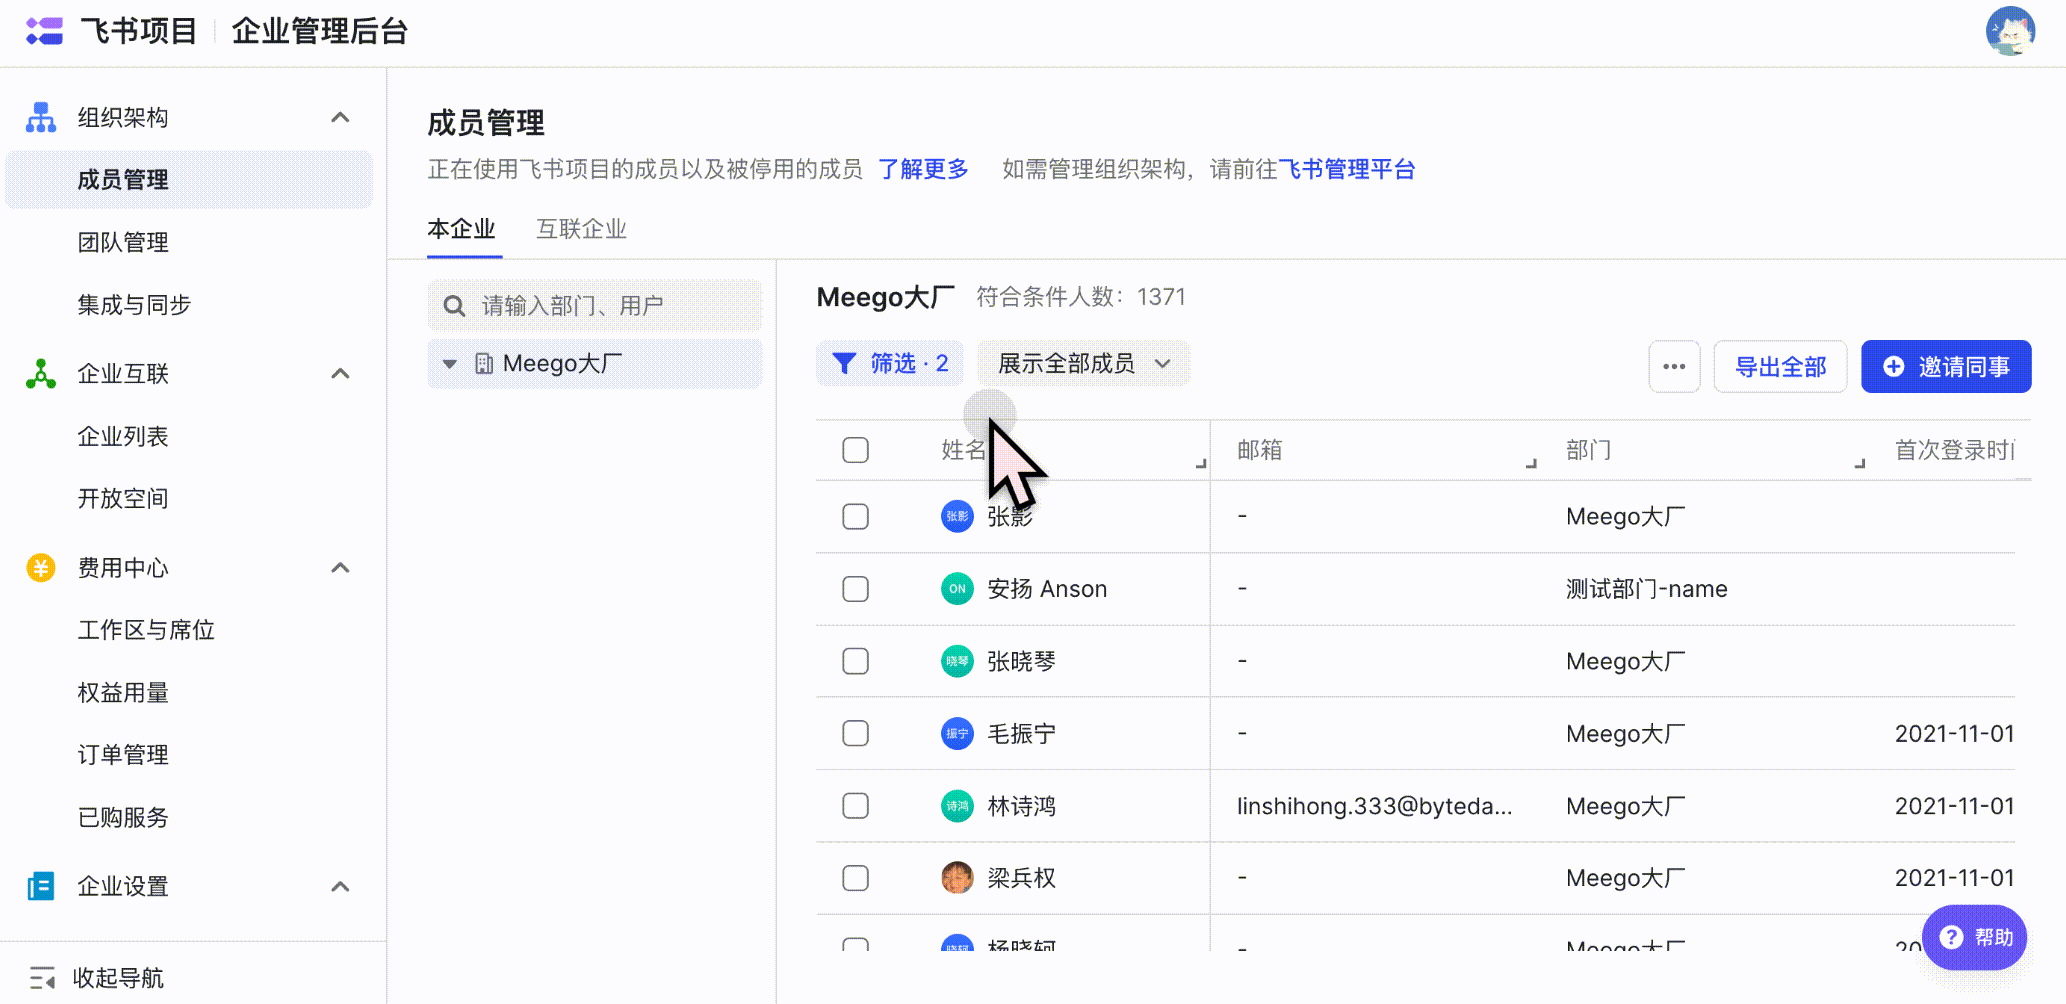Click the organization structure icon

tap(41, 117)
